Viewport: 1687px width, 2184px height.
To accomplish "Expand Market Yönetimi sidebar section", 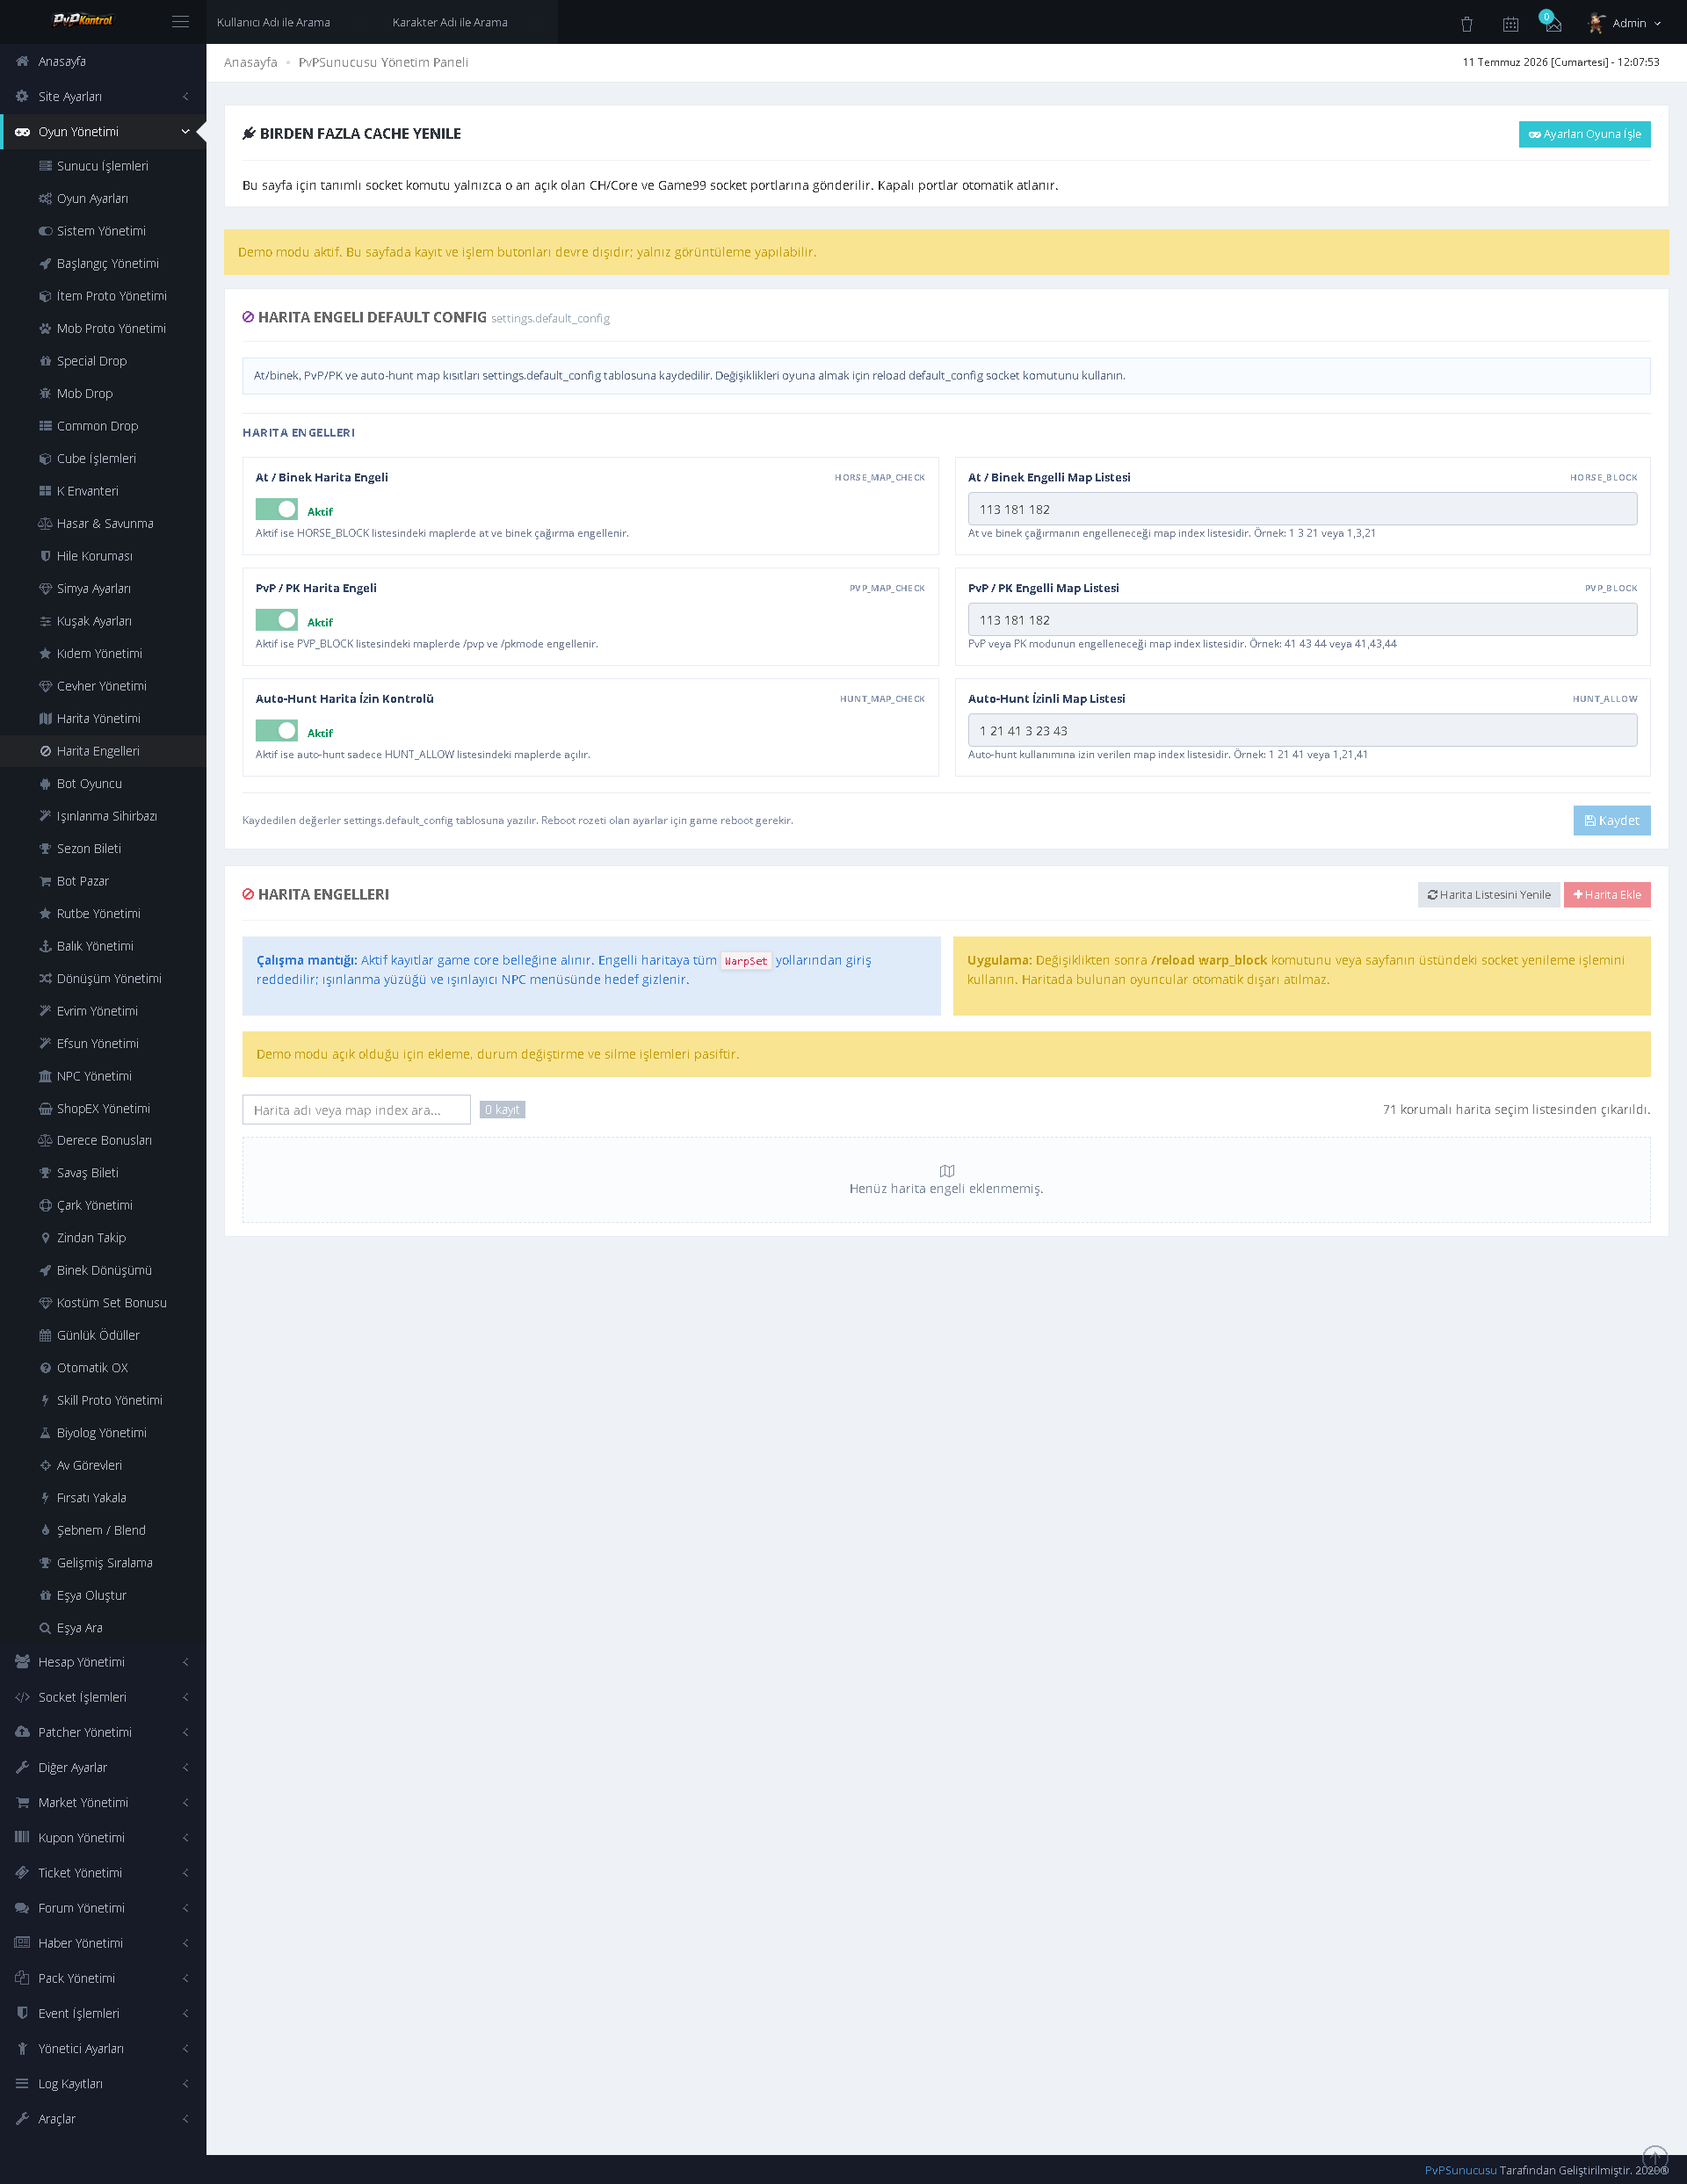I will pyautogui.click(x=103, y=1802).
